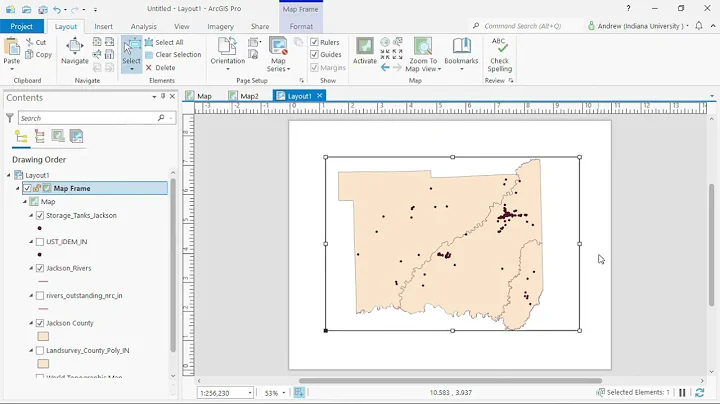Viewport: 720px width, 404px height.
Task: Close the Layout1 tab
Action: 320,95
